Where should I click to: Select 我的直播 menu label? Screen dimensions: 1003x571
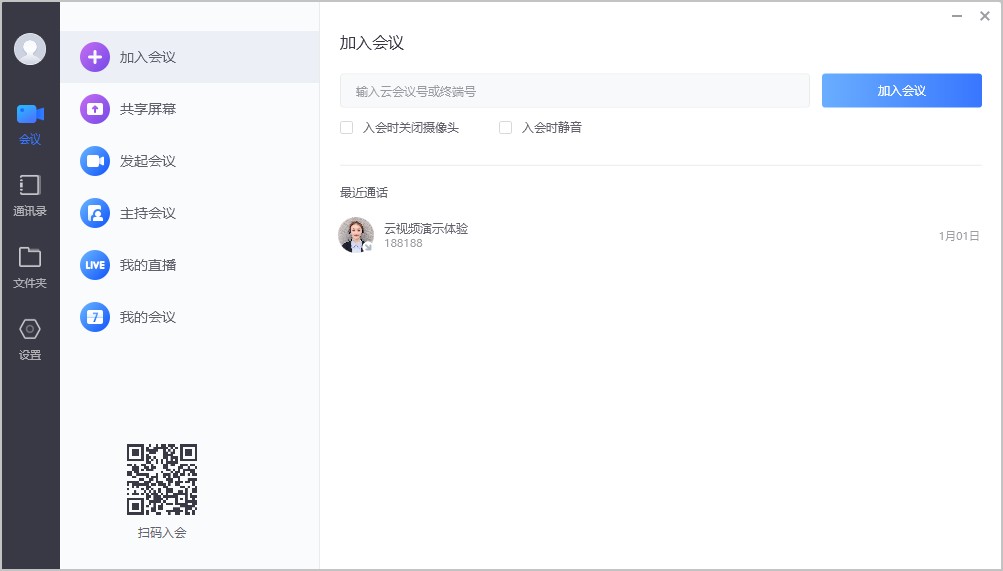[148, 265]
